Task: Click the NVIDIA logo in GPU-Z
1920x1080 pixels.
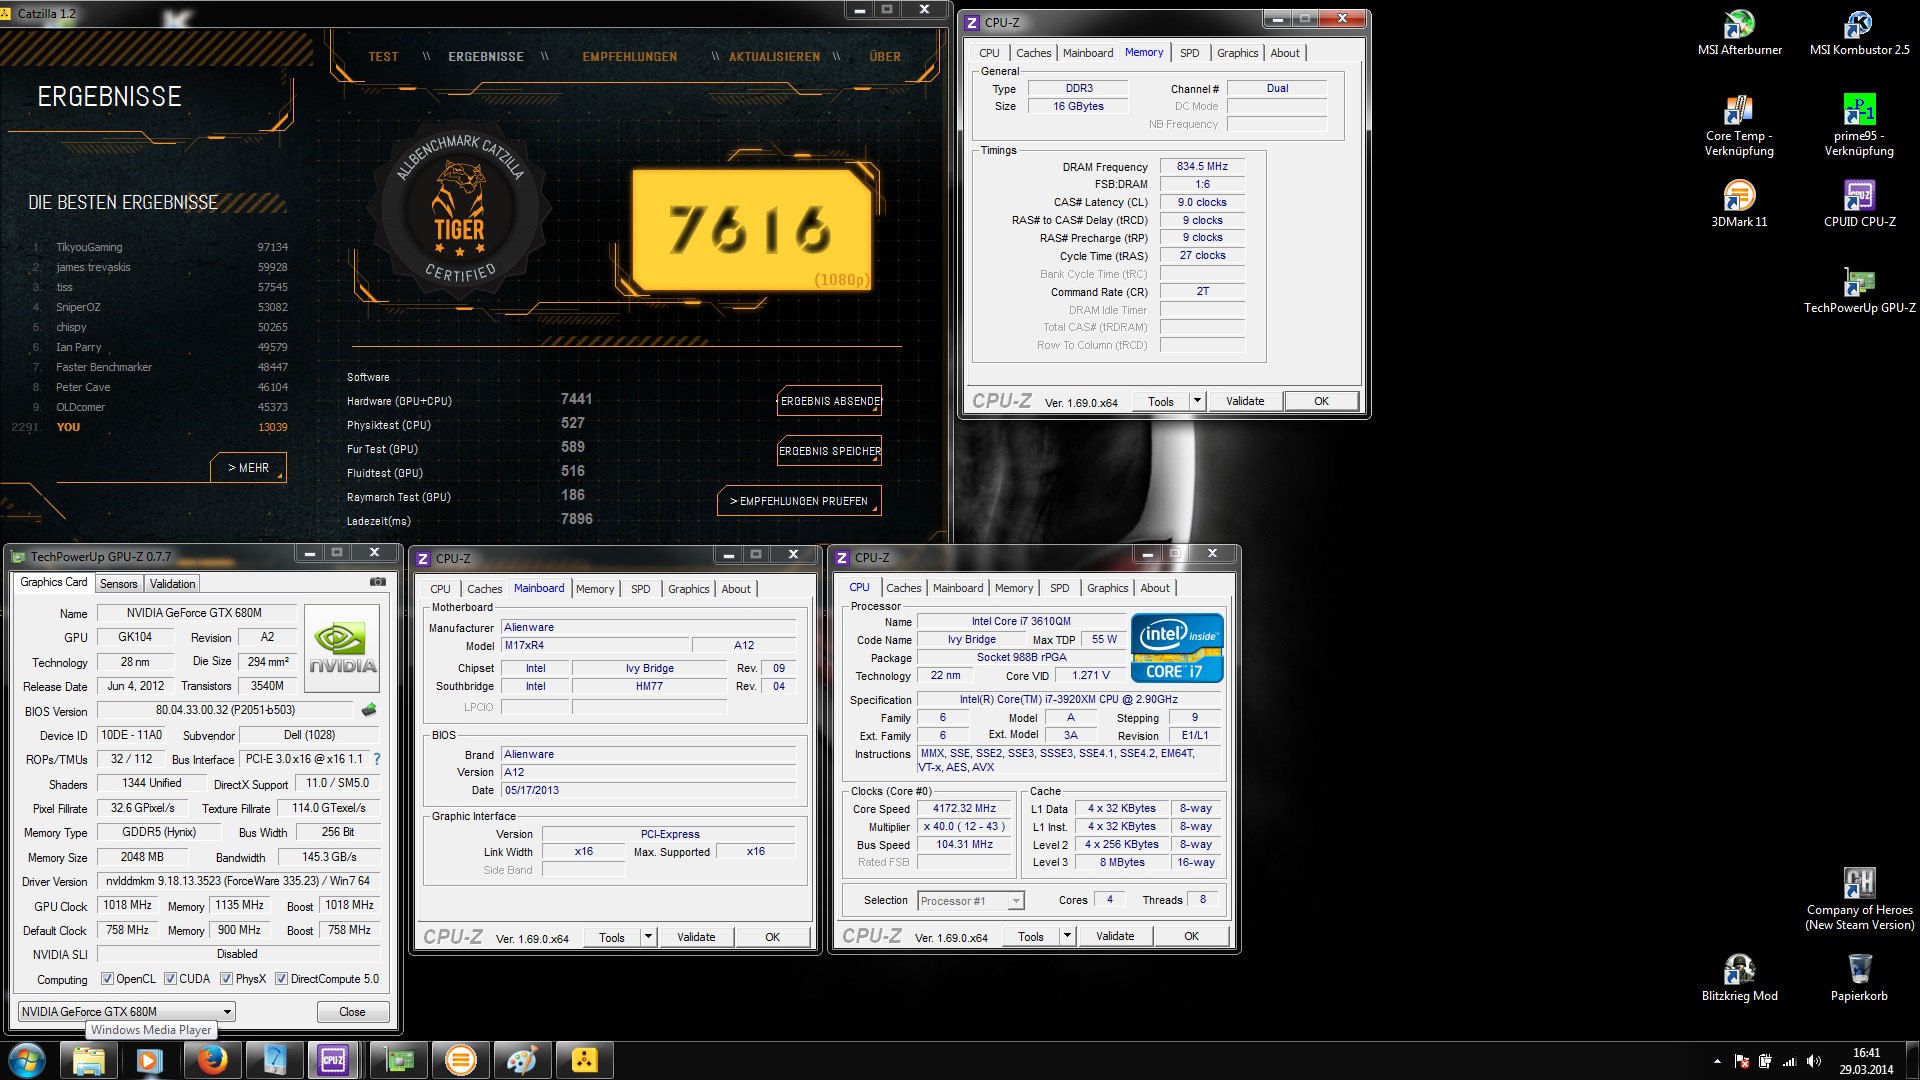Action: tap(342, 648)
